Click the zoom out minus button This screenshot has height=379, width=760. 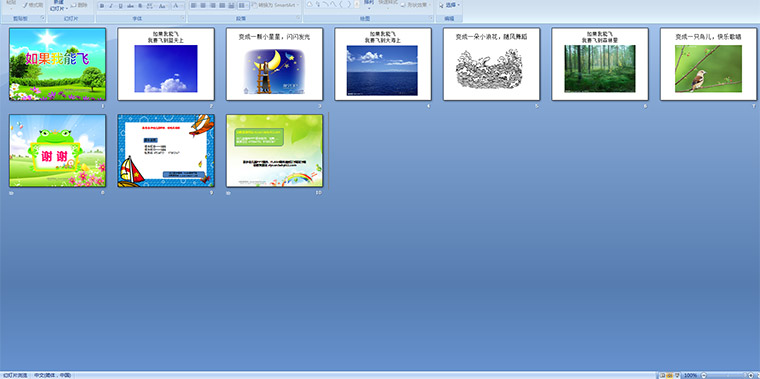(704, 376)
